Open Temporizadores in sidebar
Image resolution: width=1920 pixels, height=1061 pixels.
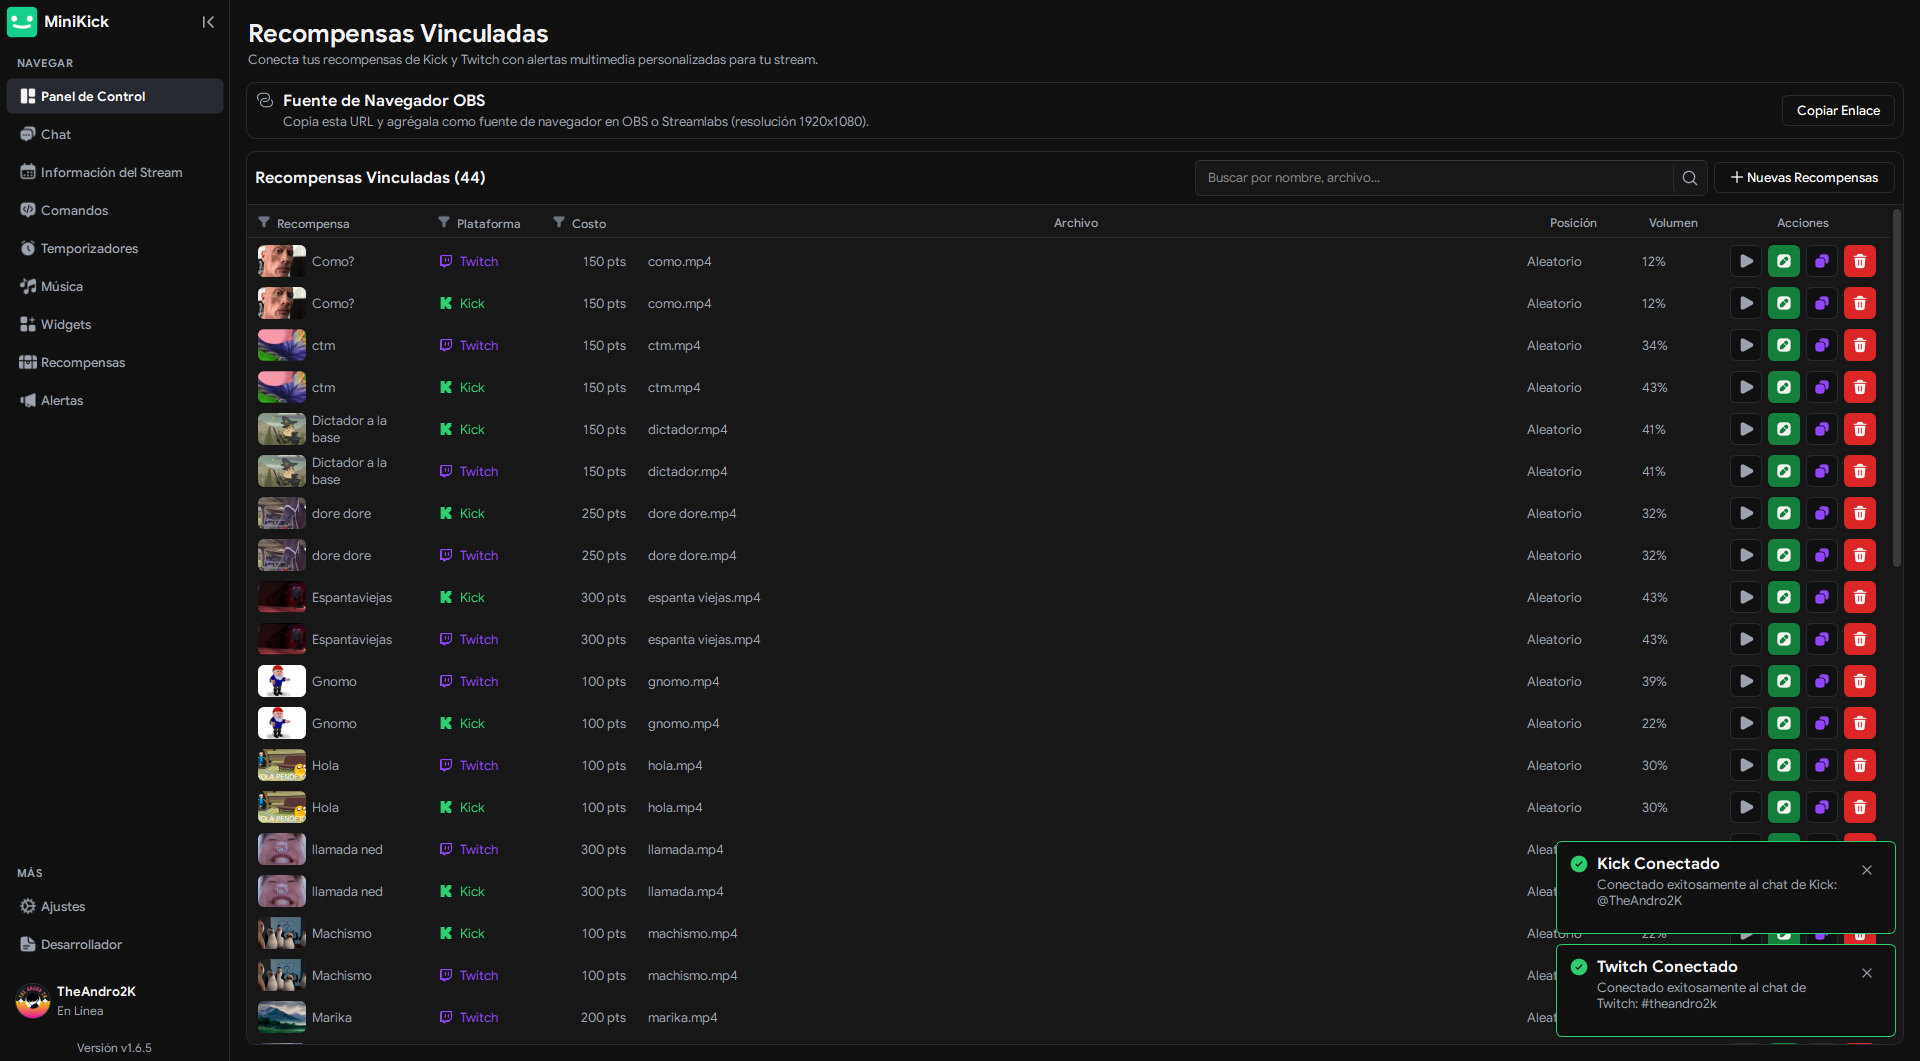[x=115, y=248]
